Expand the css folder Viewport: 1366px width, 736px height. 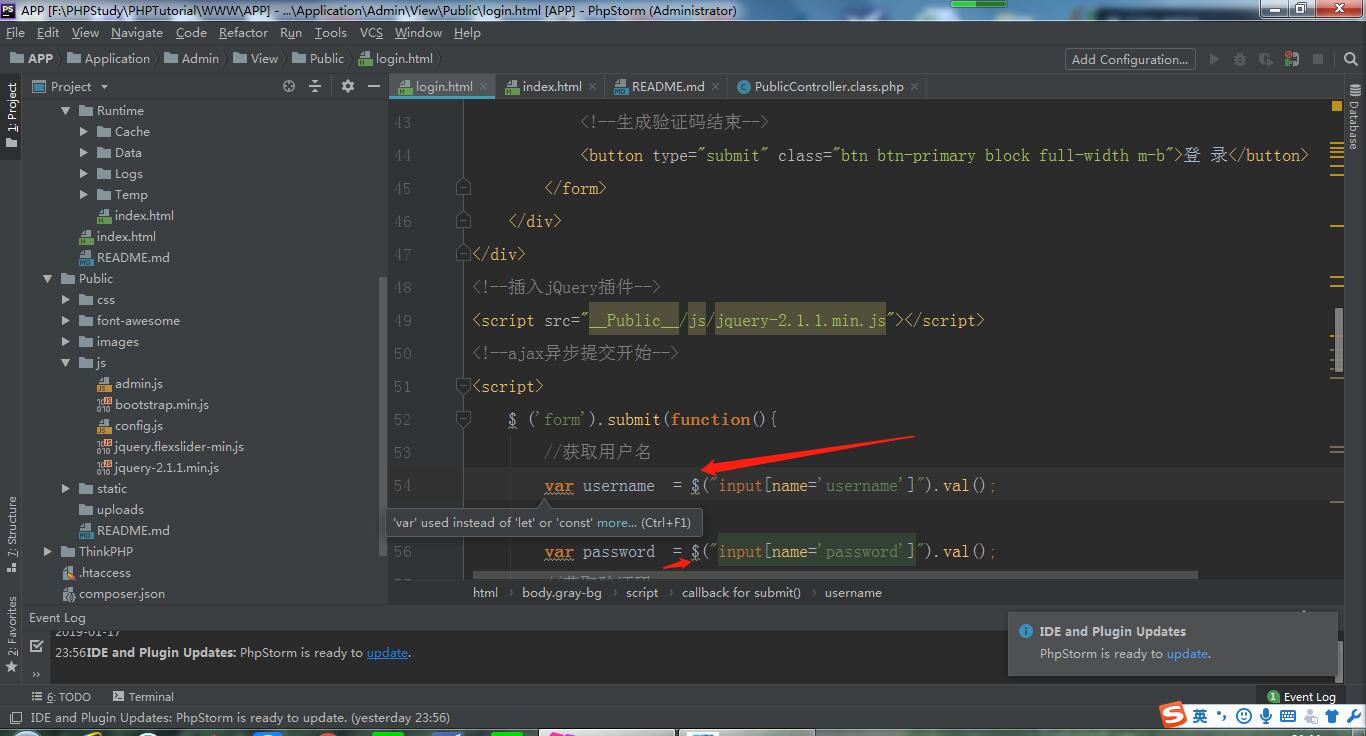pos(66,300)
